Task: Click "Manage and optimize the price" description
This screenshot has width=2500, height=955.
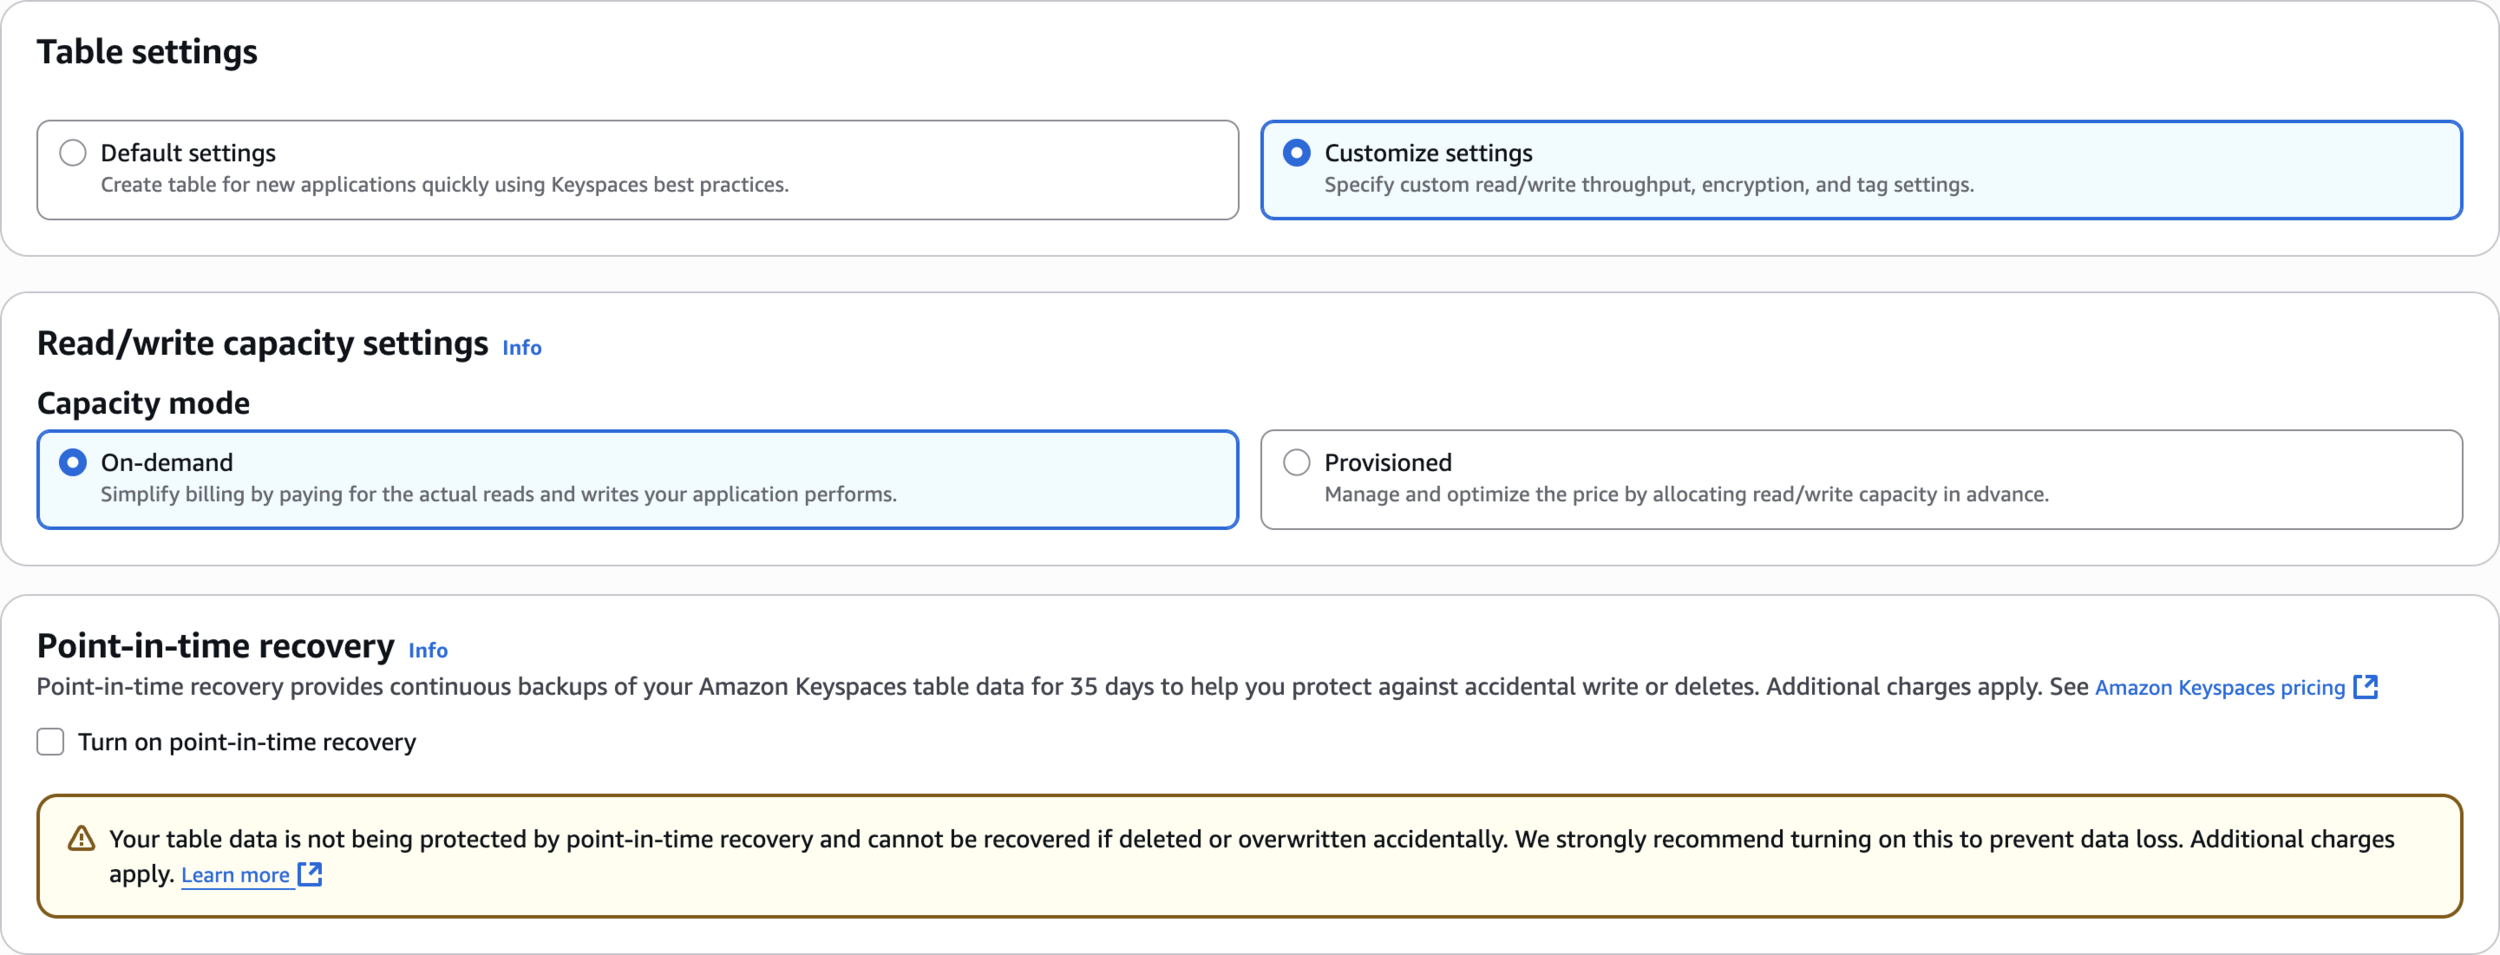Action: [1686, 495]
